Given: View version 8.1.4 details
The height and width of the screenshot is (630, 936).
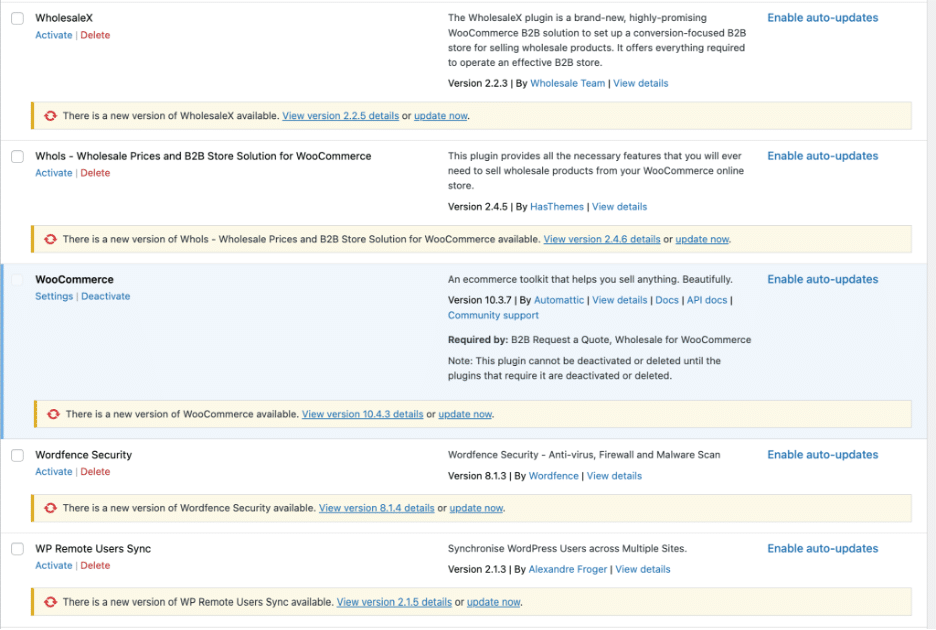Looking at the screenshot, I should pyautogui.click(x=376, y=508).
